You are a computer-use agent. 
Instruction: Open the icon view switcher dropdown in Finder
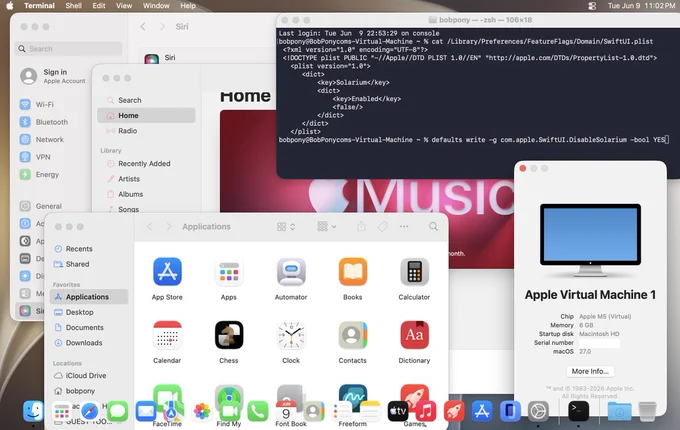[x=286, y=226]
